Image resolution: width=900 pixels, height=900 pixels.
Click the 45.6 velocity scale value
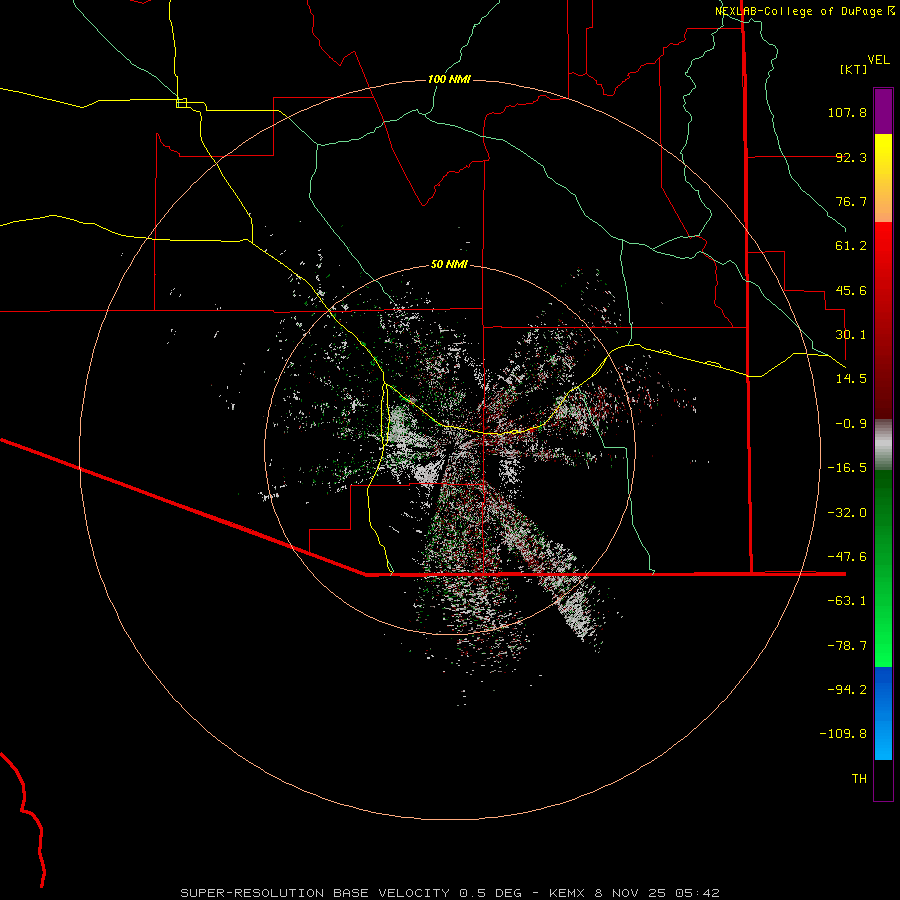(x=851, y=290)
